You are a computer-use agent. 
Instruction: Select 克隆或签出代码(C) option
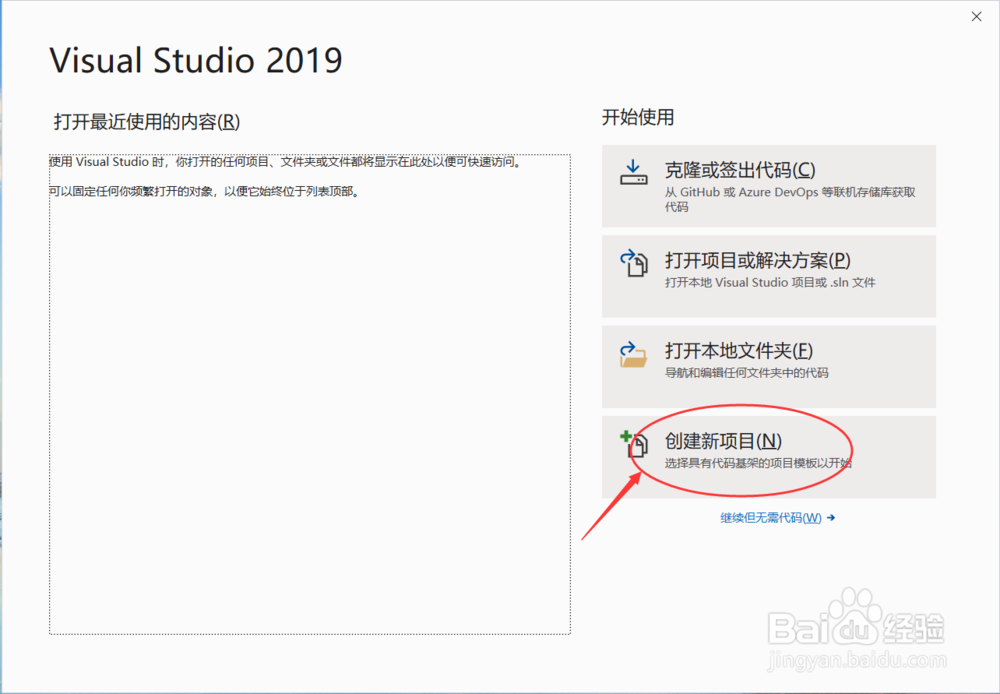click(x=768, y=186)
